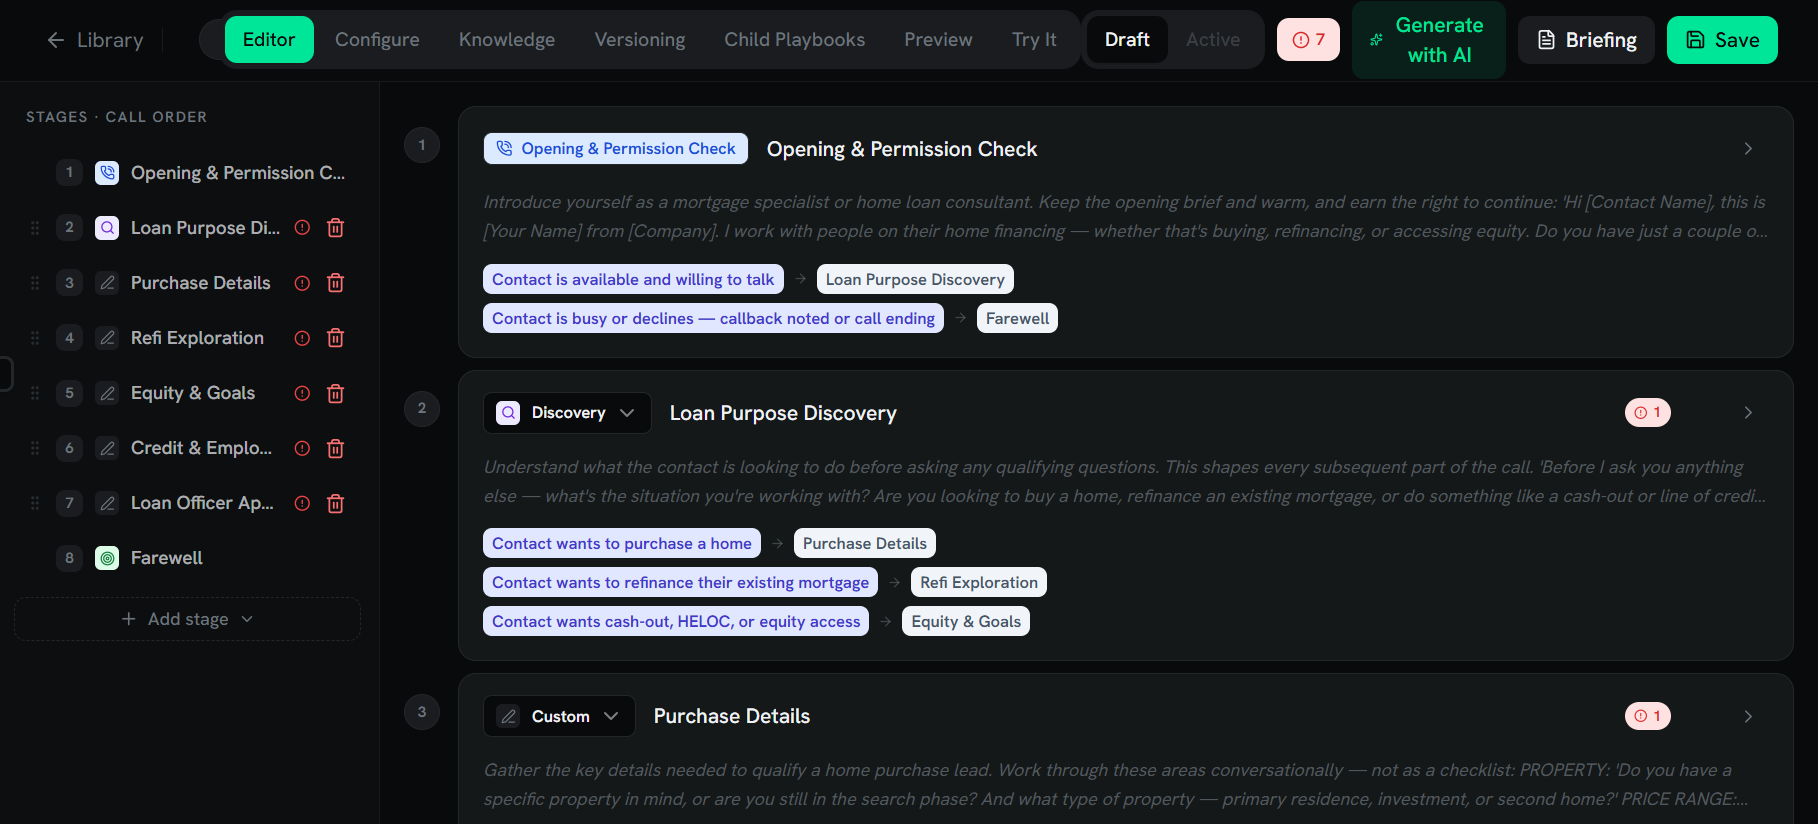The image size is (1818, 824).
Task: Click the Opening & Permission Check type badge
Action: 616,149
